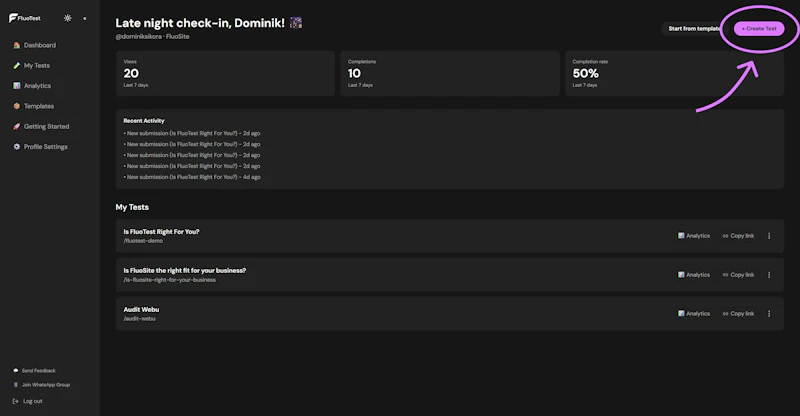
Task: Click Copy link chain icon in fluotest-demo row
Action: click(726, 236)
